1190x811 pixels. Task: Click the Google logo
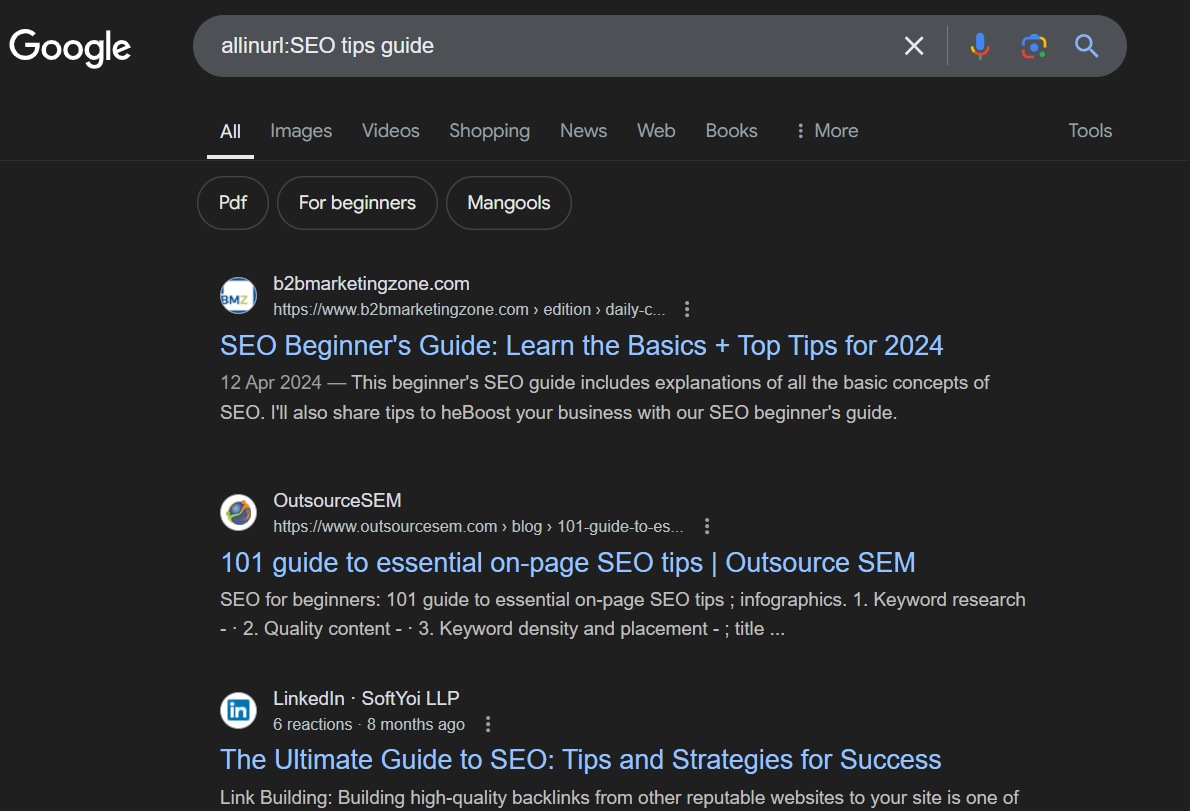coord(70,47)
